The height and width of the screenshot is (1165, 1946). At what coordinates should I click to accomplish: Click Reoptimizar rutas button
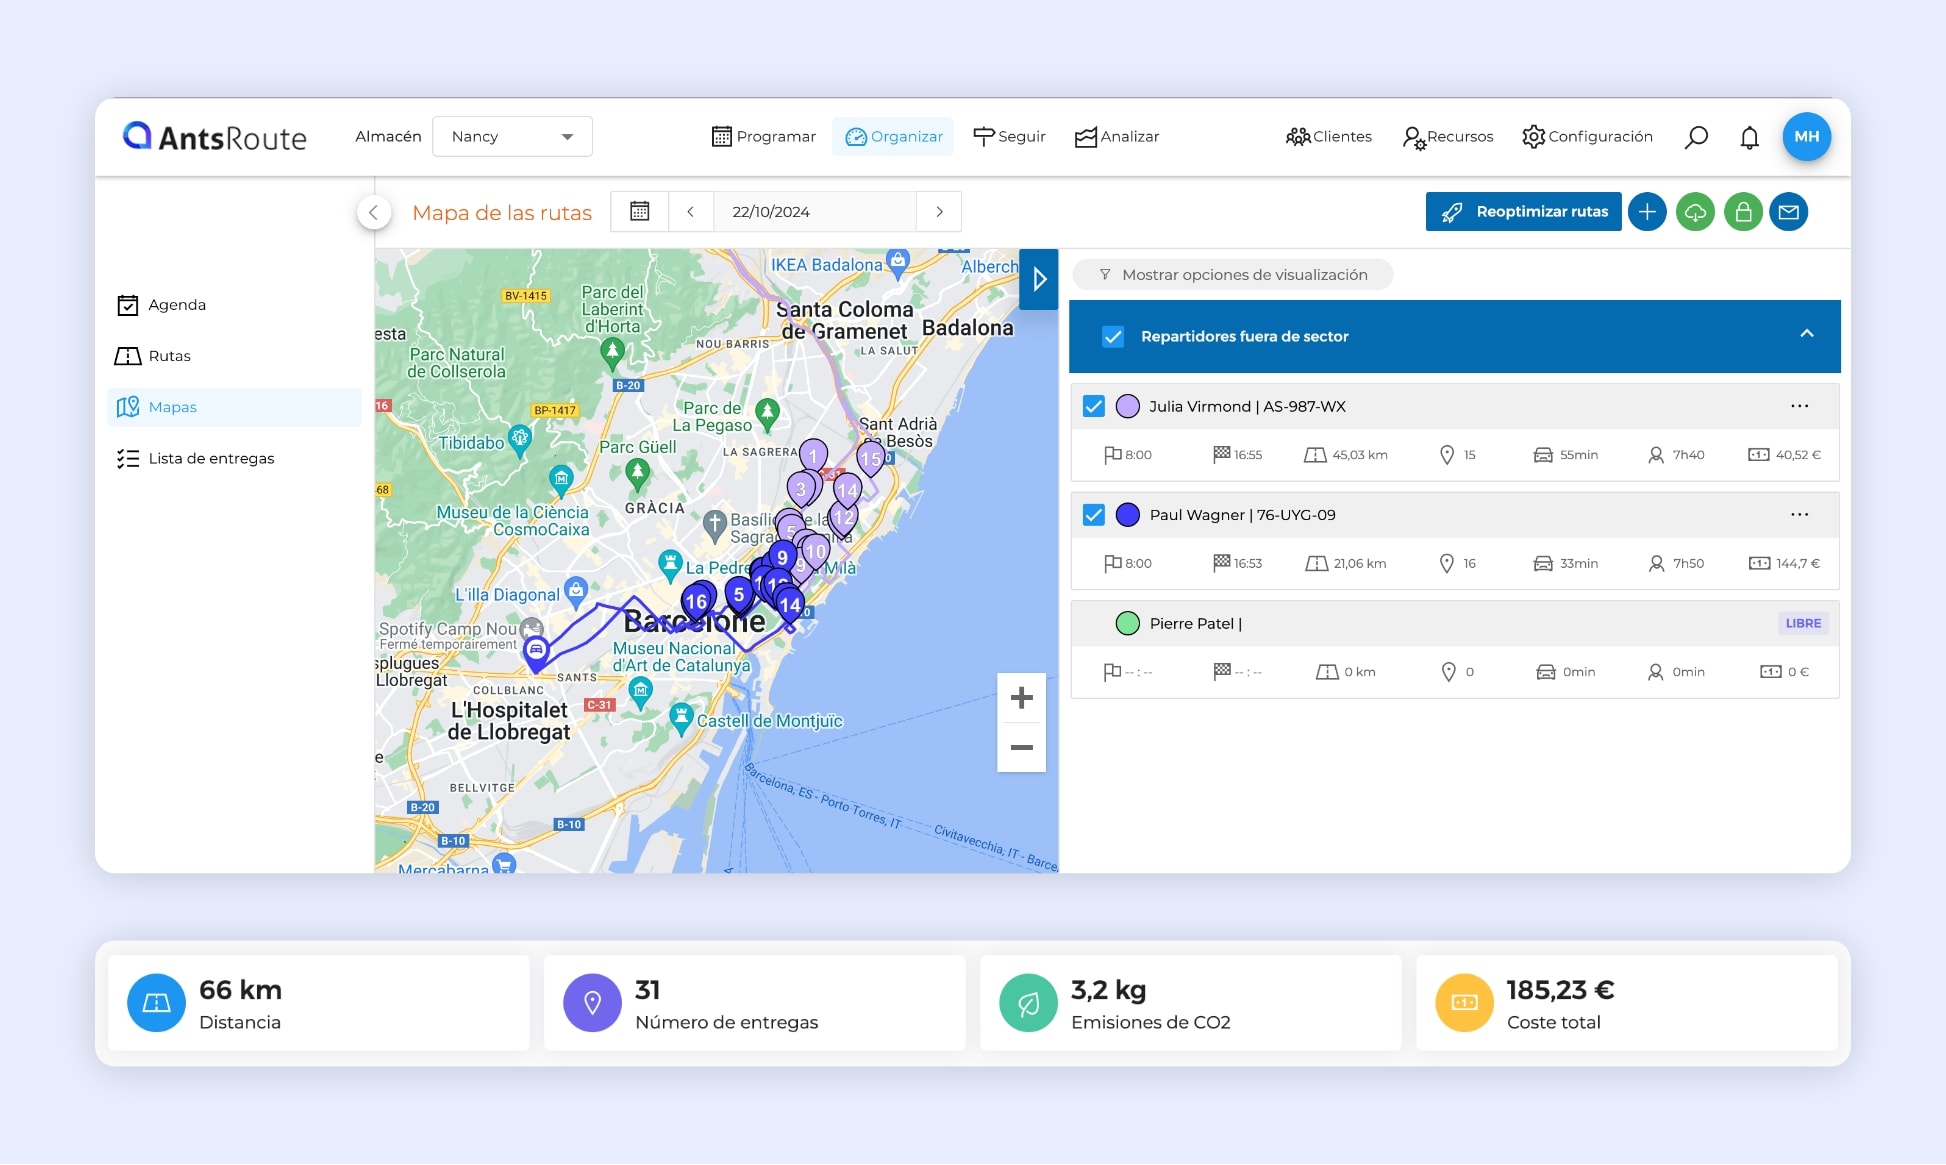tap(1523, 212)
